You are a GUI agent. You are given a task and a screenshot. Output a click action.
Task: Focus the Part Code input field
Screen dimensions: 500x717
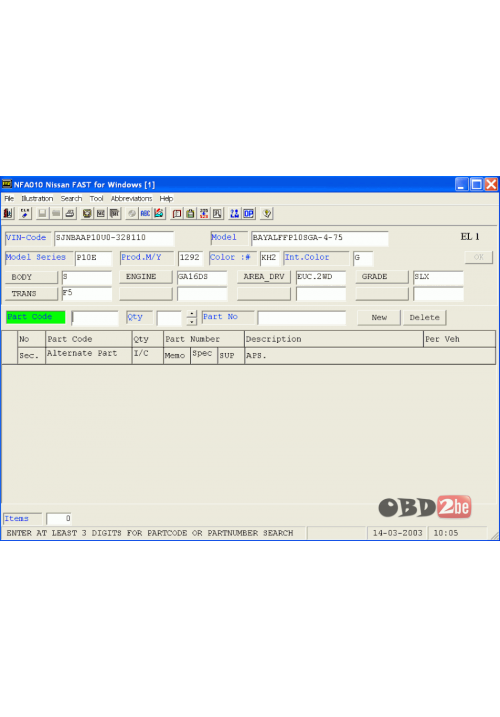[x=95, y=318]
